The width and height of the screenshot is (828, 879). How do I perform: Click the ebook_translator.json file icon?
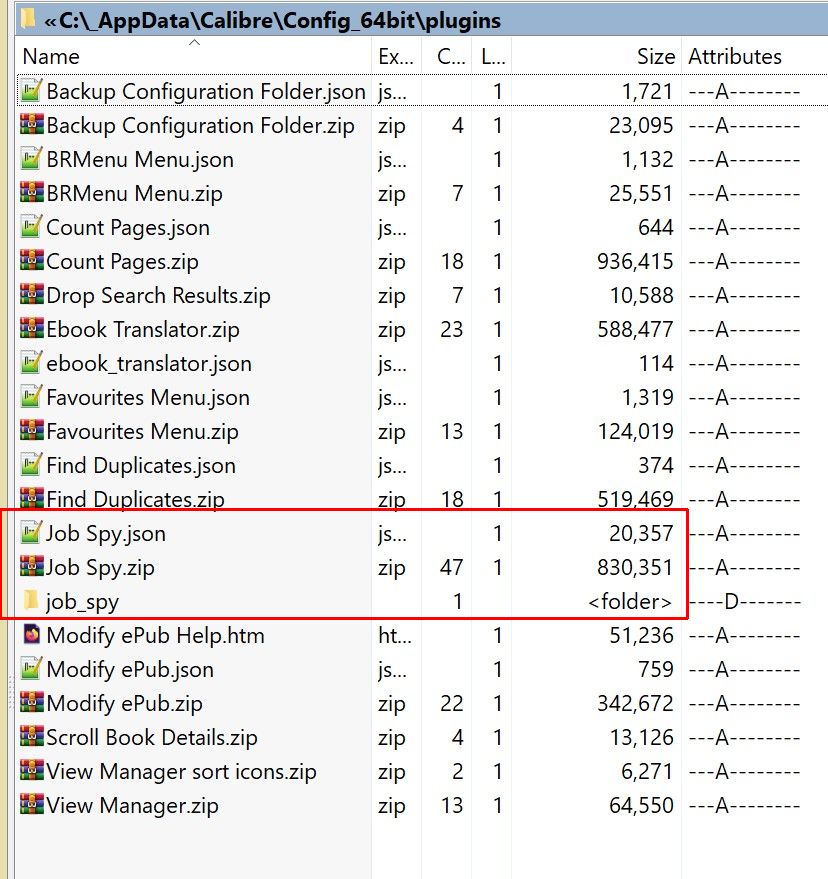point(31,363)
